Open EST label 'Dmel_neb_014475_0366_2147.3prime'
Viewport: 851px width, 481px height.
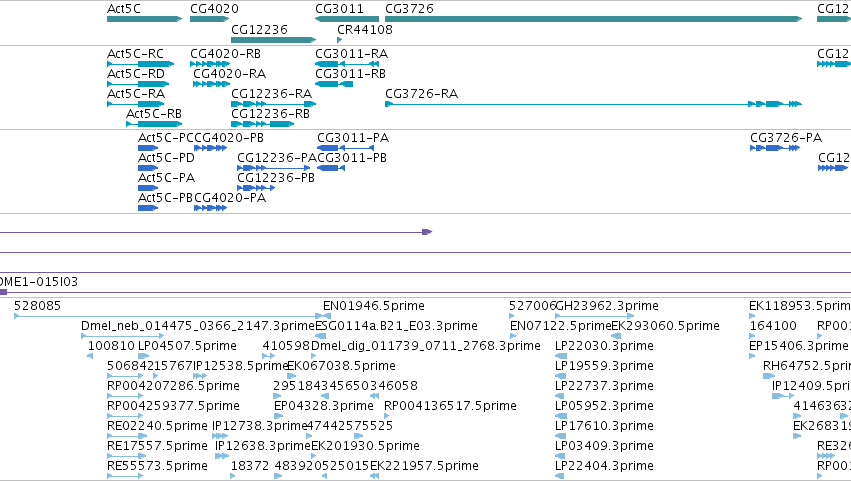(198, 326)
